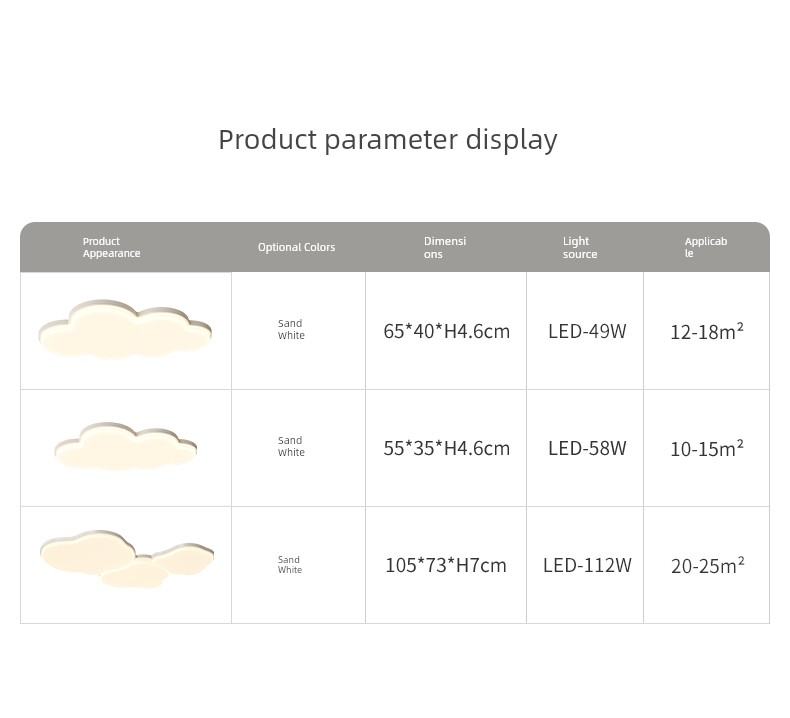This screenshot has height=718, width=790.
Task: Click Sand White in the first row
Action: click(291, 329)
